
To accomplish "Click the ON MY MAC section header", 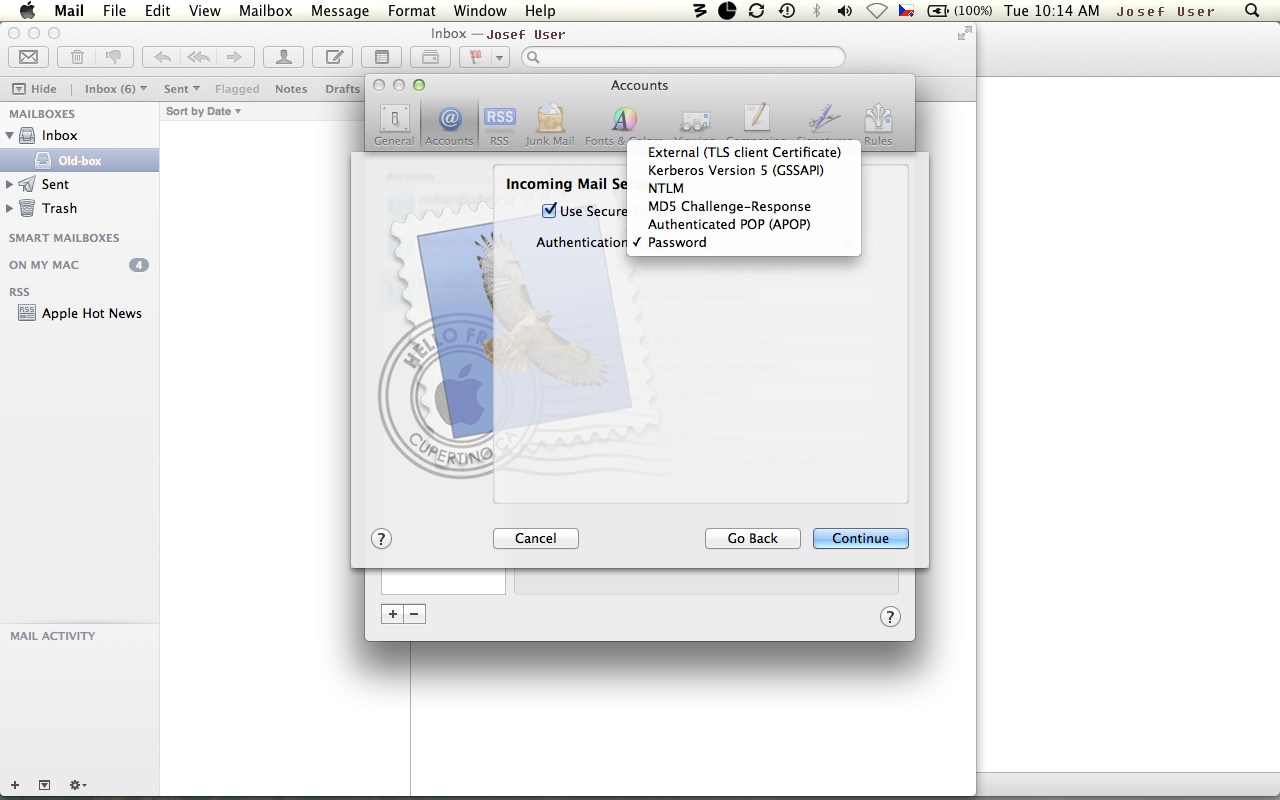I will [44, 265].
